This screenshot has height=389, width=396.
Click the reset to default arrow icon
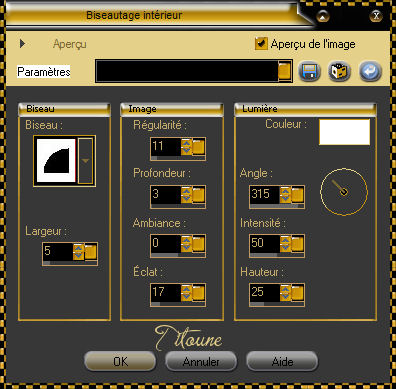coord(370,71)
